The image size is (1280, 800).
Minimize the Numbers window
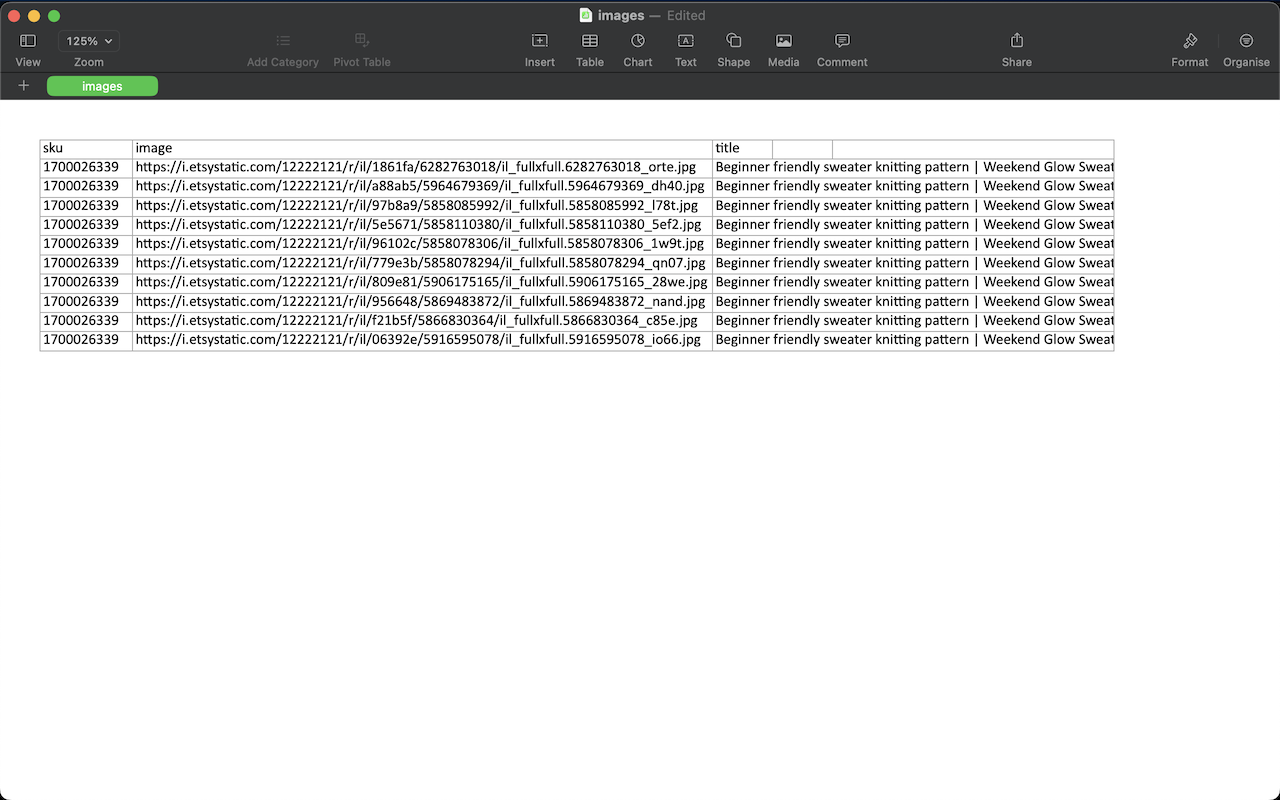34,16
